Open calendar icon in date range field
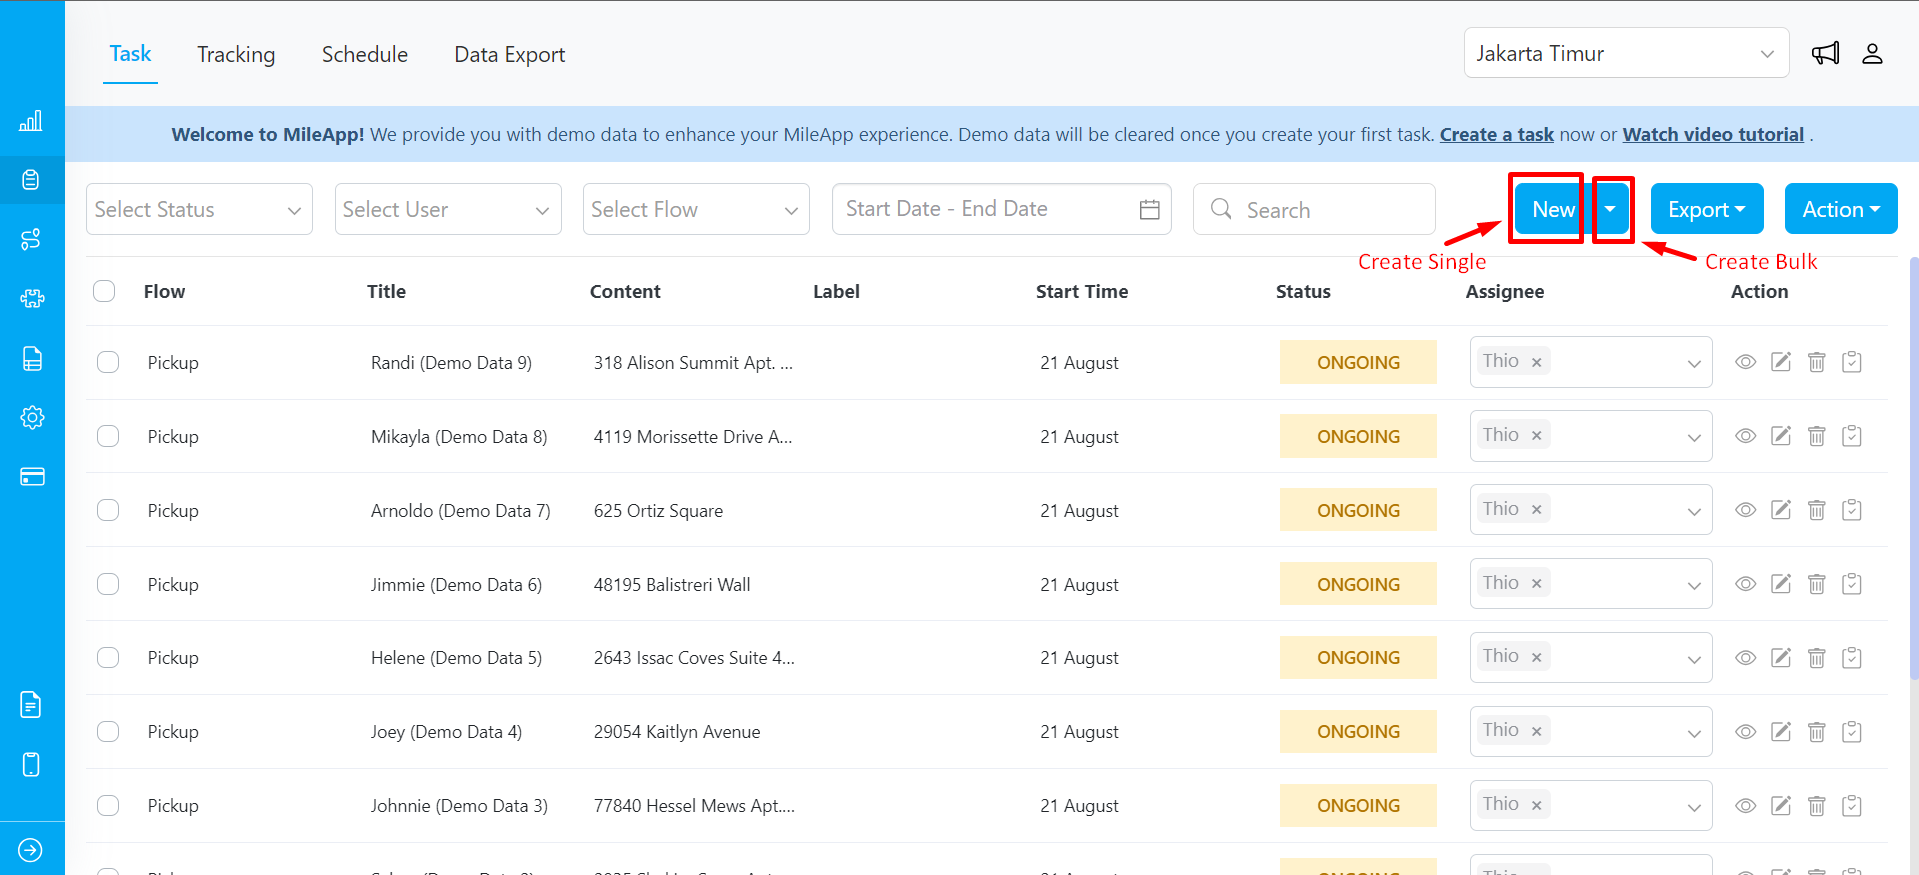 click(x=1150, y=209)
